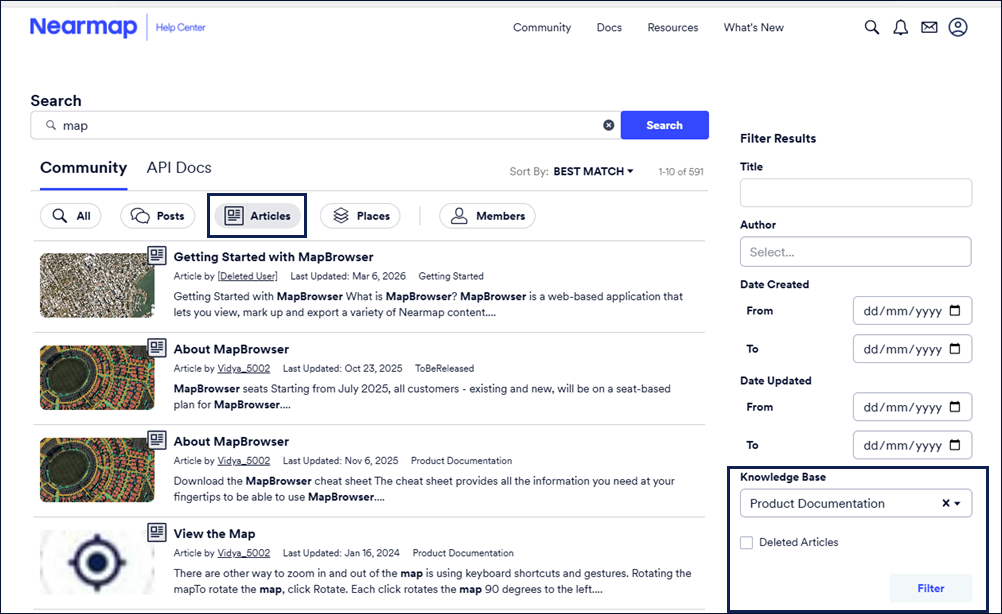This screenshot has width=1002, height=614.
Task: Open the Date Created From calendar picker
Action: (x=955, y=311)
